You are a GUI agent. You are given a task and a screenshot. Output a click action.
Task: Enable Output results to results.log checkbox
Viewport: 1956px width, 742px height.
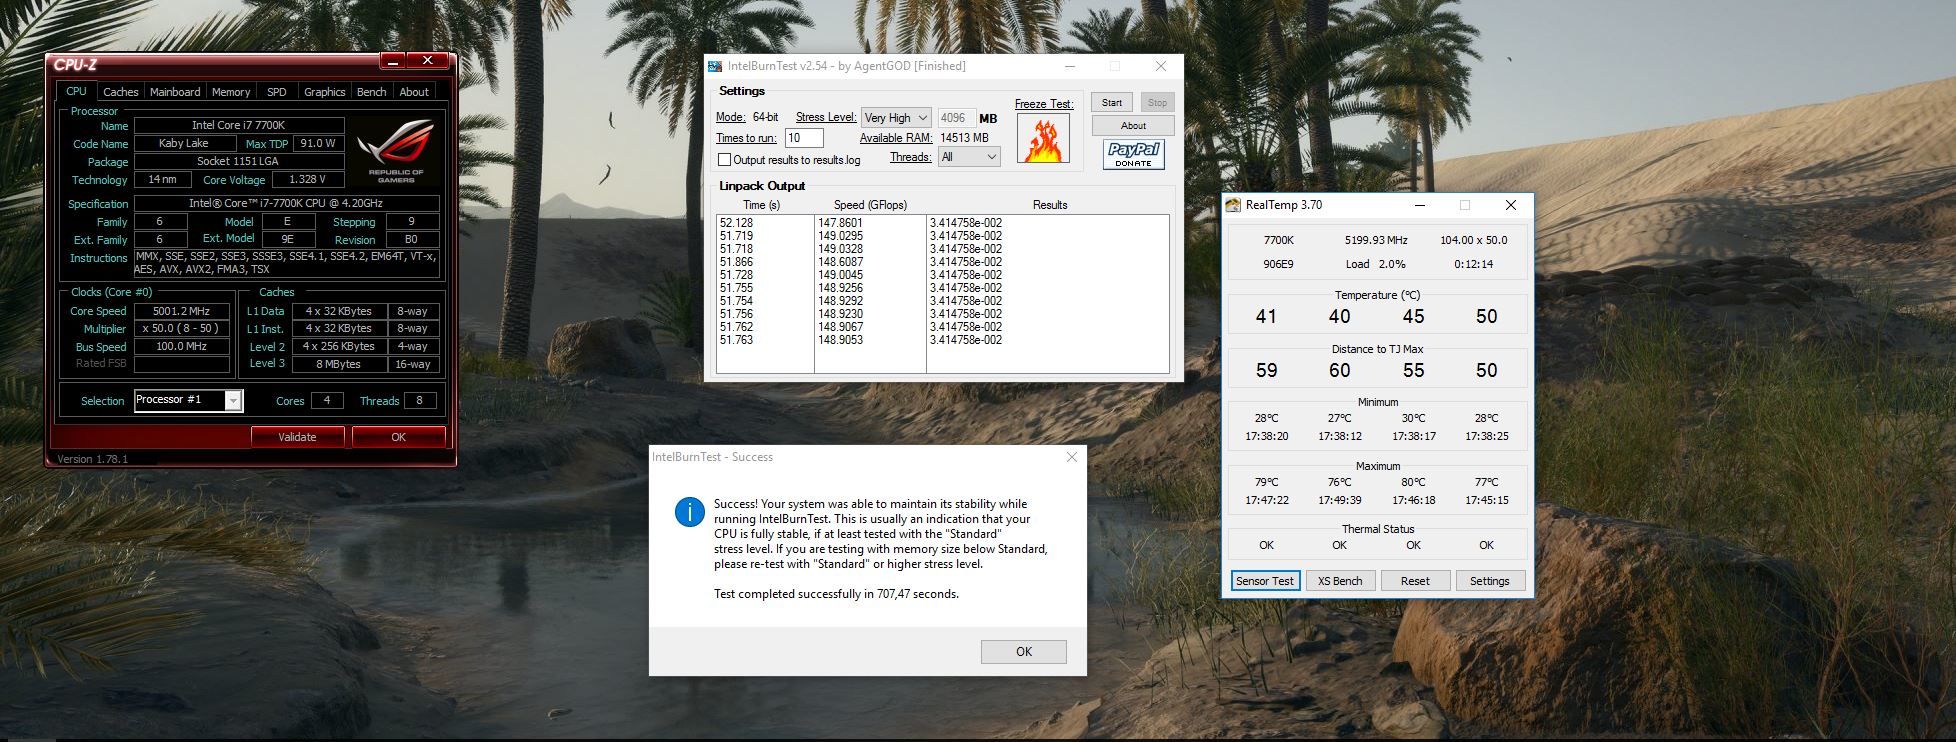click(x=725, y=160)
